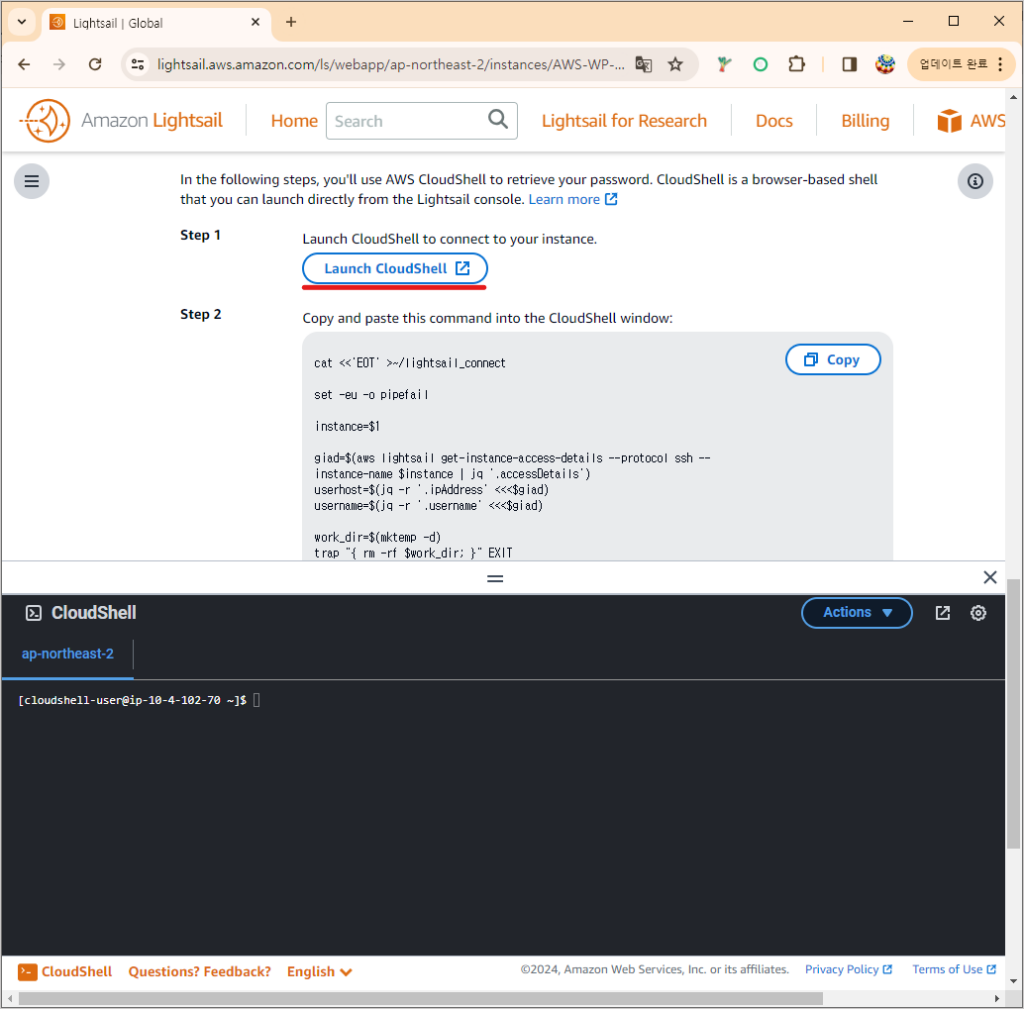Open the tab search dropdown arrow
1024x1009 pixels.
(22, 22)
